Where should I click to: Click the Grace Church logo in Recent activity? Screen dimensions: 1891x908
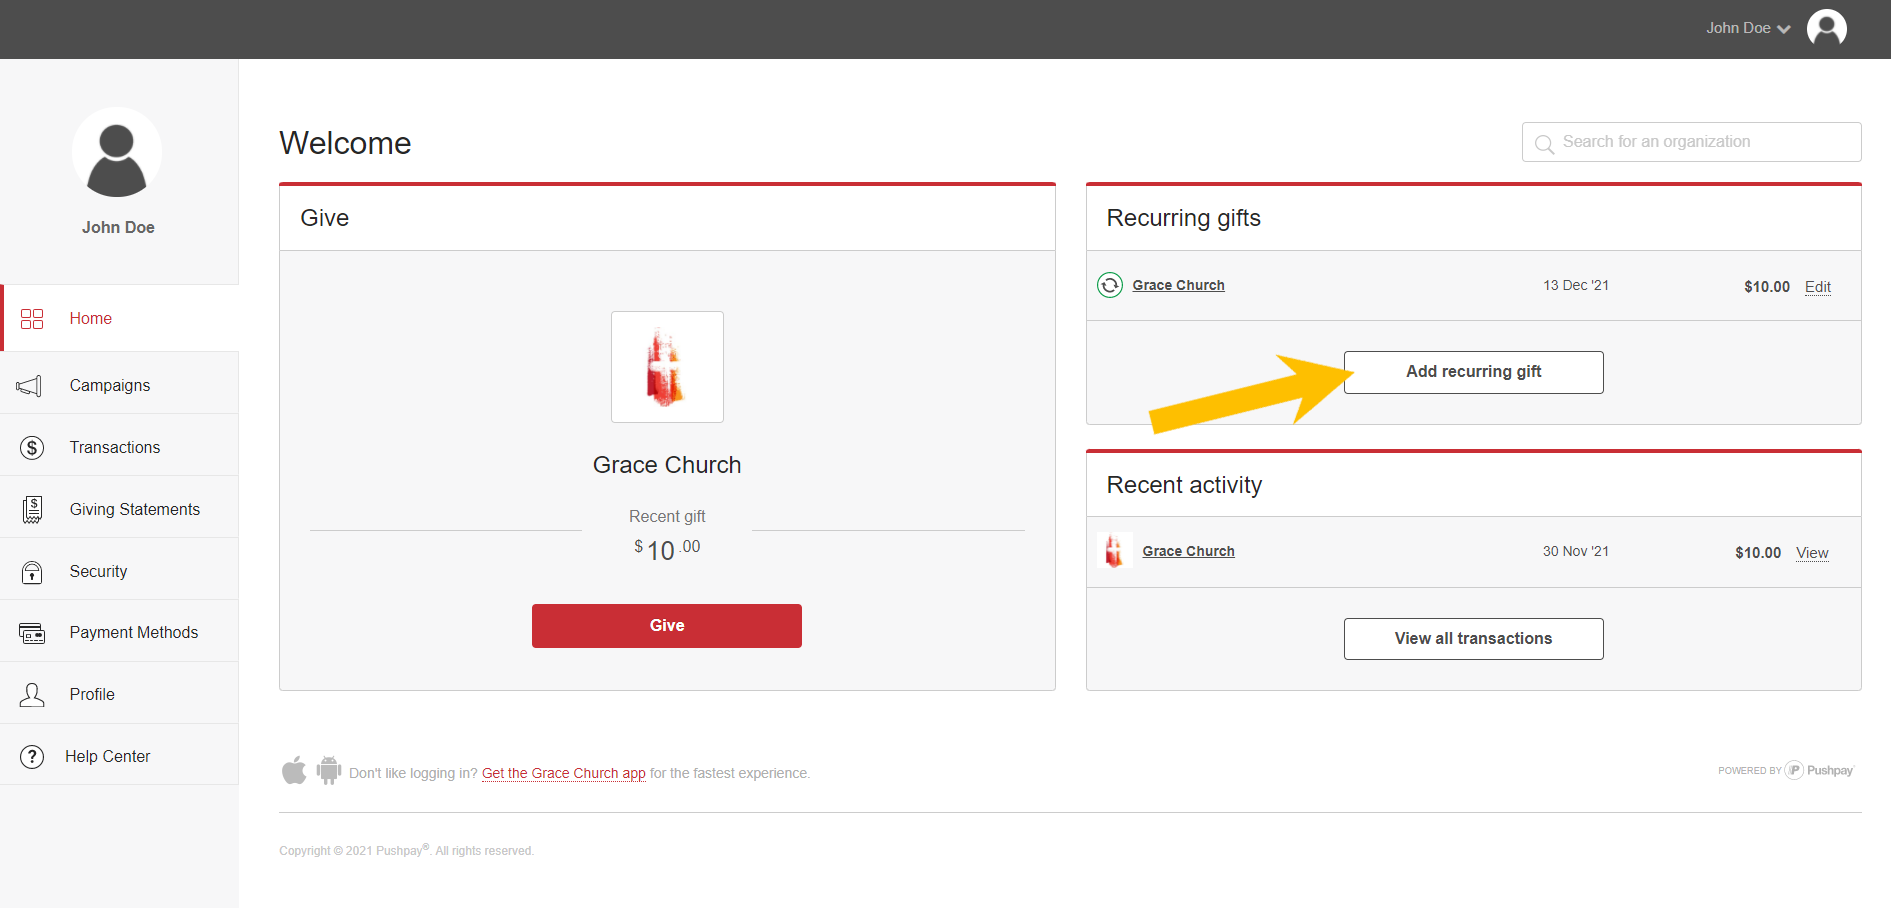click(1114, 550)
